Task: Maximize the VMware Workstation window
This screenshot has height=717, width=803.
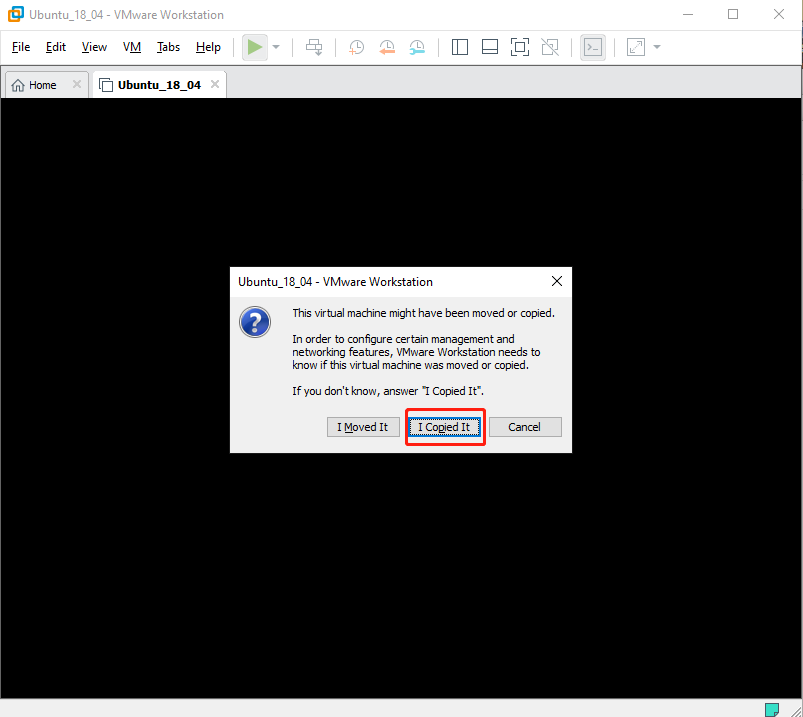Action: click(733, 14)
